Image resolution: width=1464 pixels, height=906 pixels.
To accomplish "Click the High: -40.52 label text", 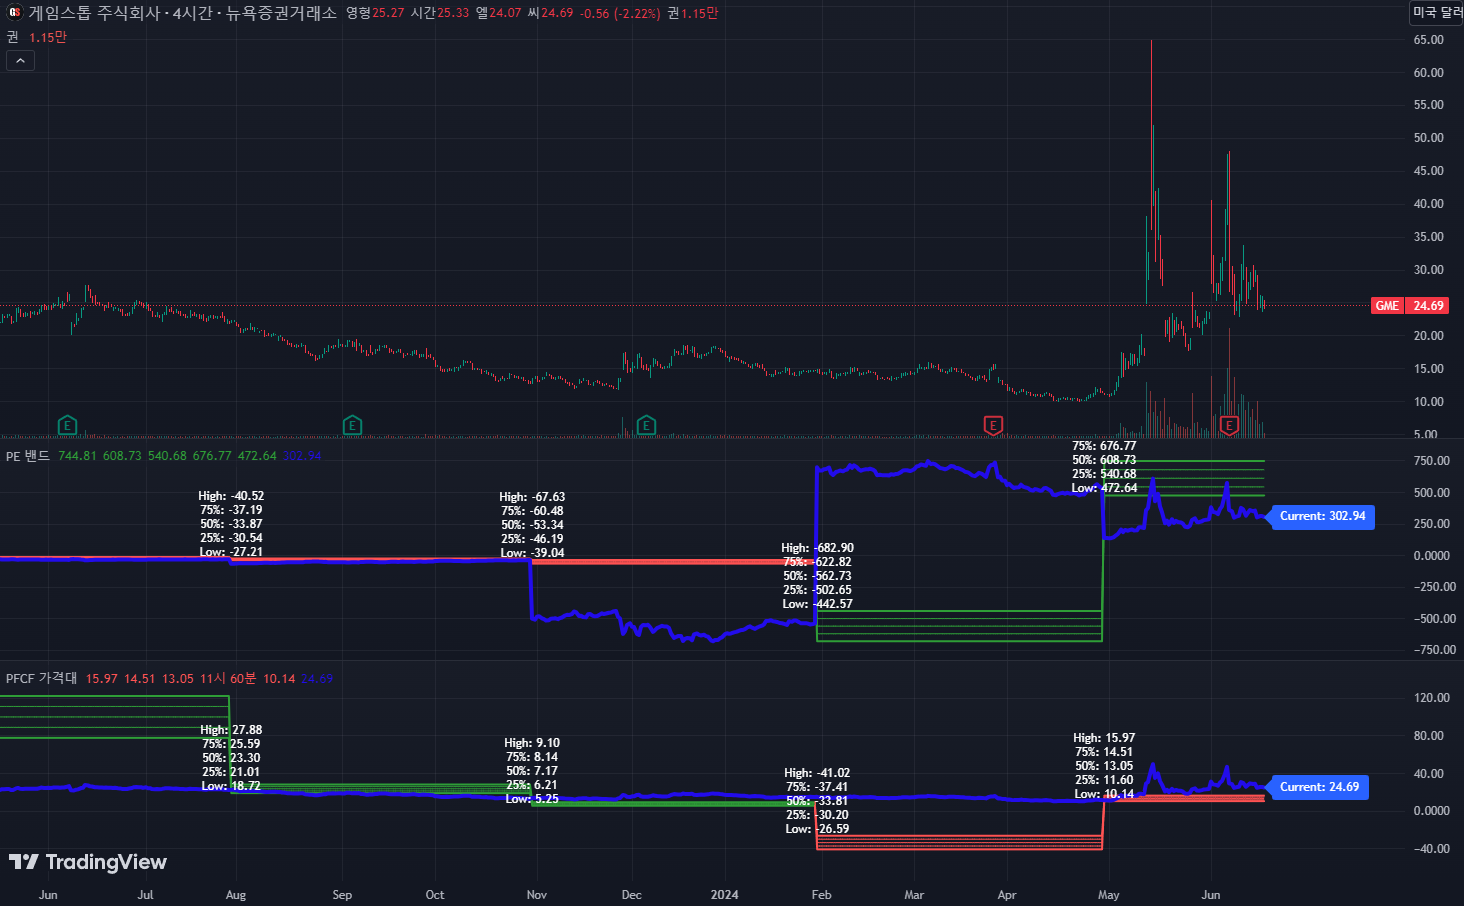I will [231, 496].
